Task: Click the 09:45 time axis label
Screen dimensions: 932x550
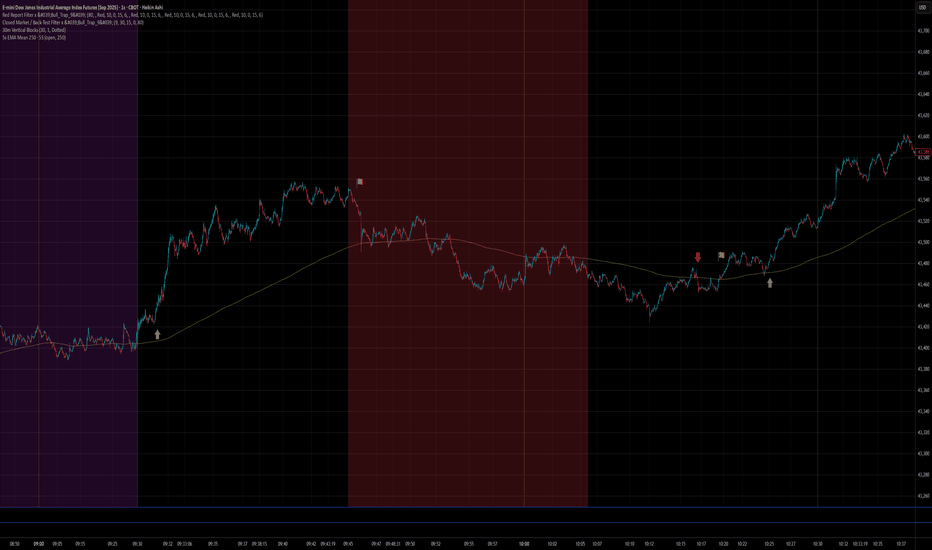Action: point(348,544)
